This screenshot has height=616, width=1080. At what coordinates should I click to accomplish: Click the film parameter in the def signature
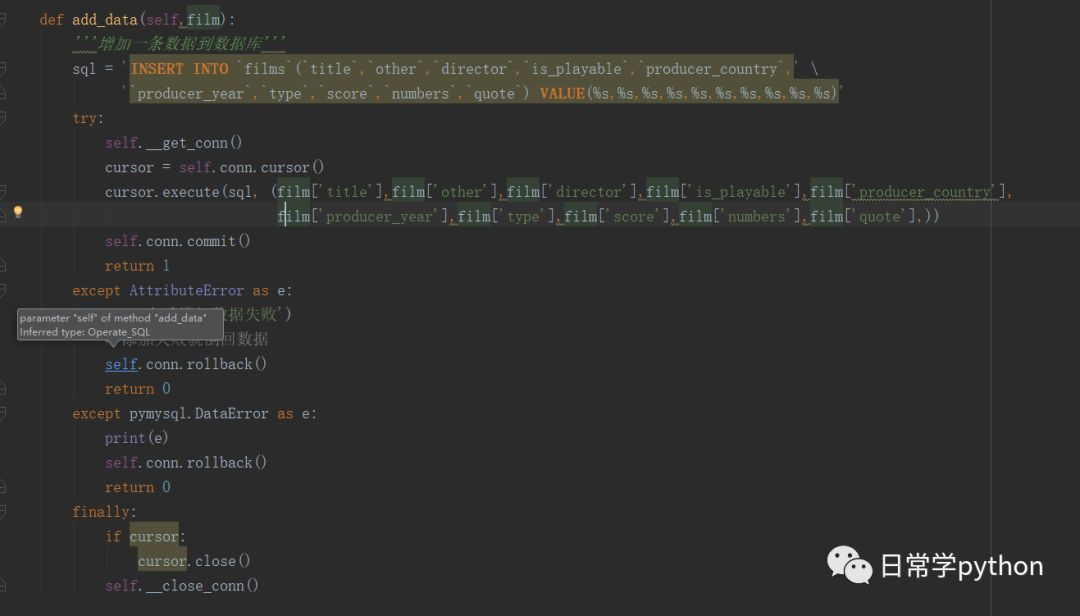(204, 20)
